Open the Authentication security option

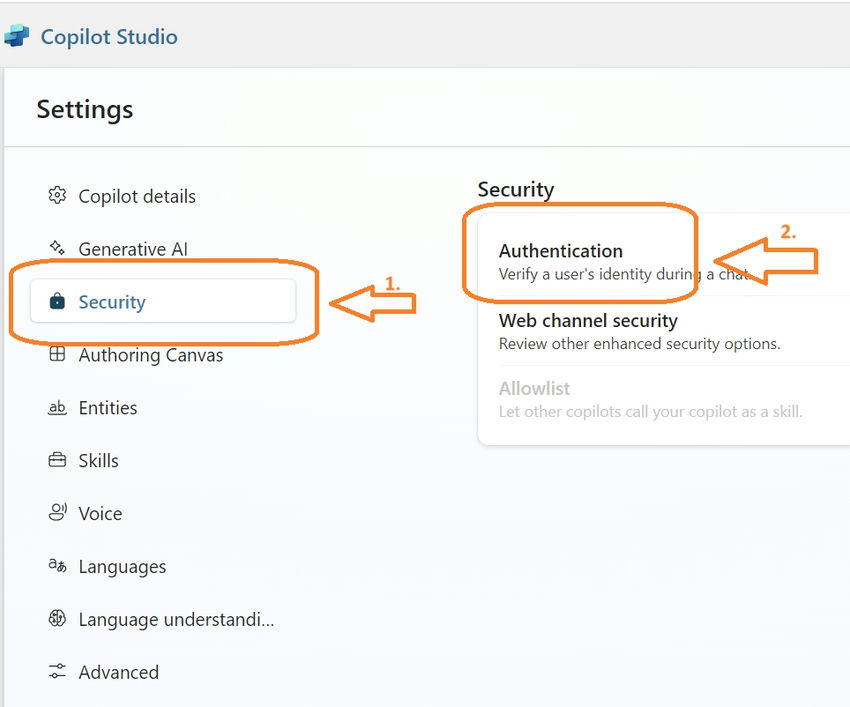pos(561,251)
